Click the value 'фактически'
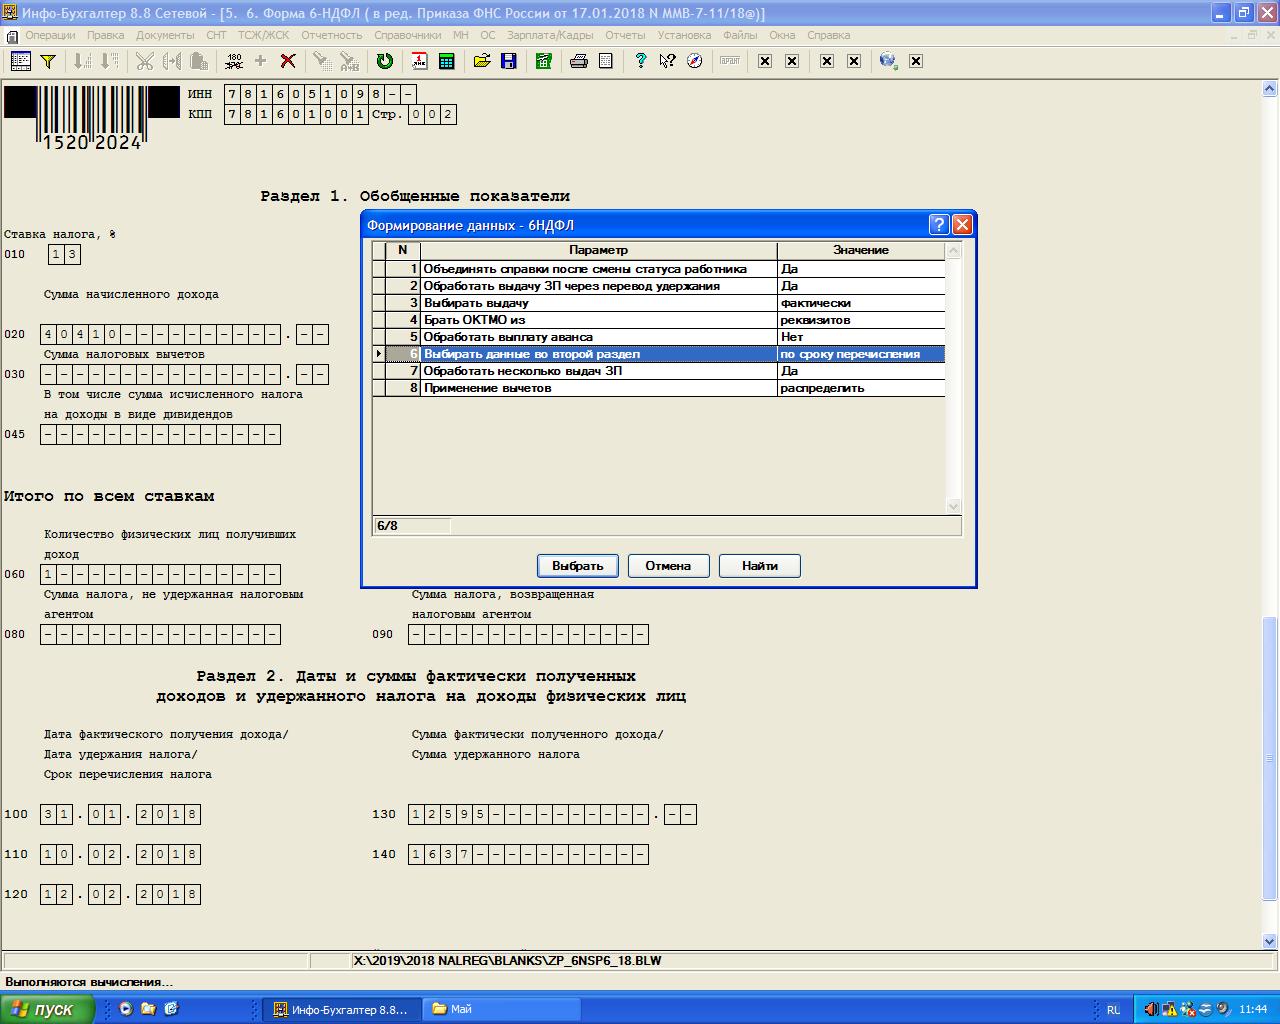1280x1024 pixels. point(815,303)
